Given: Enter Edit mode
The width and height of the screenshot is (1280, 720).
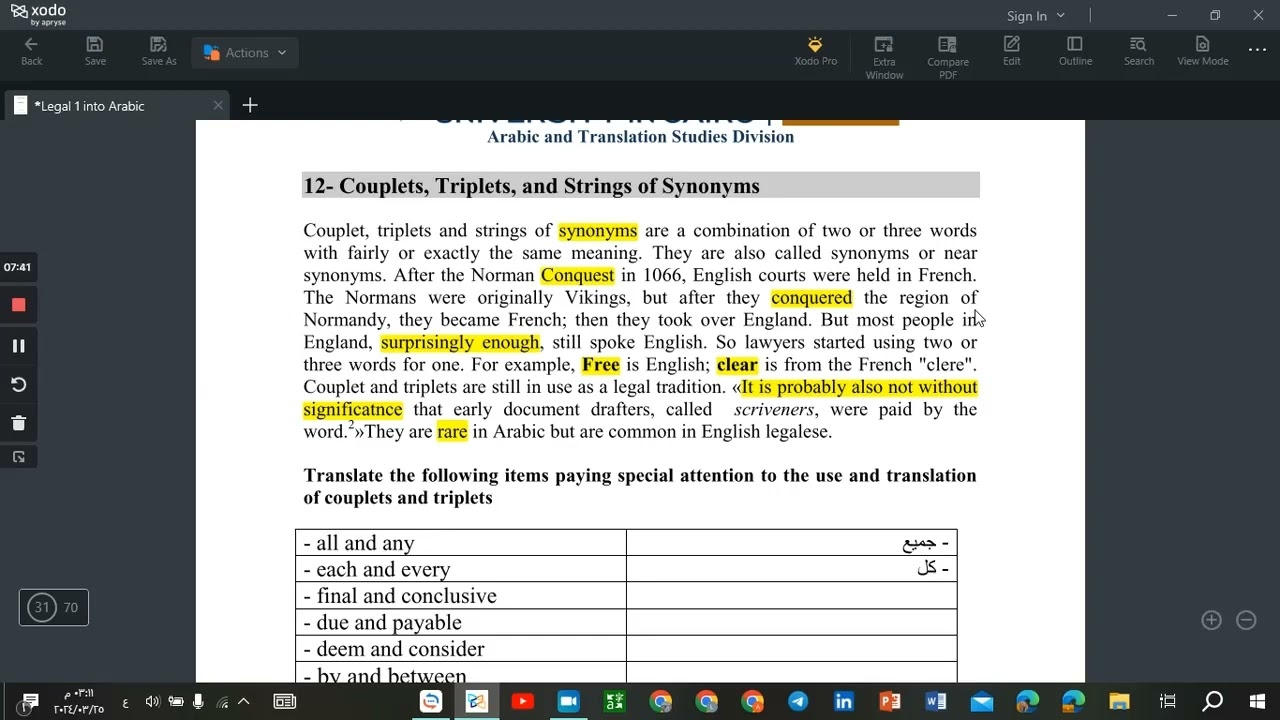Looking at the screenshot, I should pos(1012,52).
